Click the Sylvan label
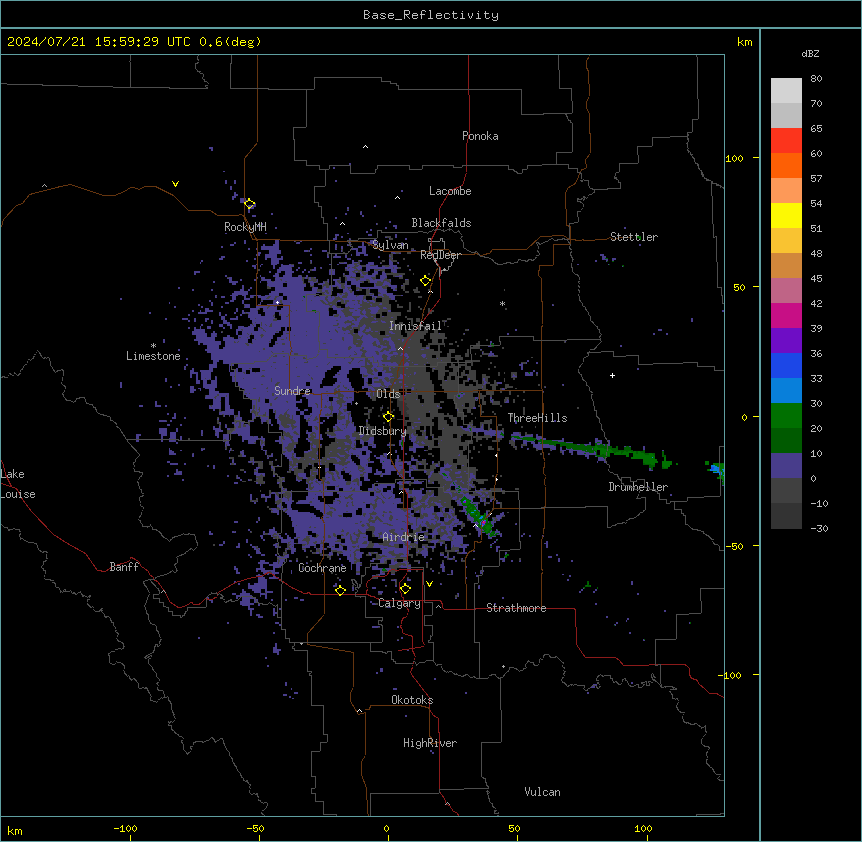This screenshot has height=842, width=862. [x=390, y=245]
